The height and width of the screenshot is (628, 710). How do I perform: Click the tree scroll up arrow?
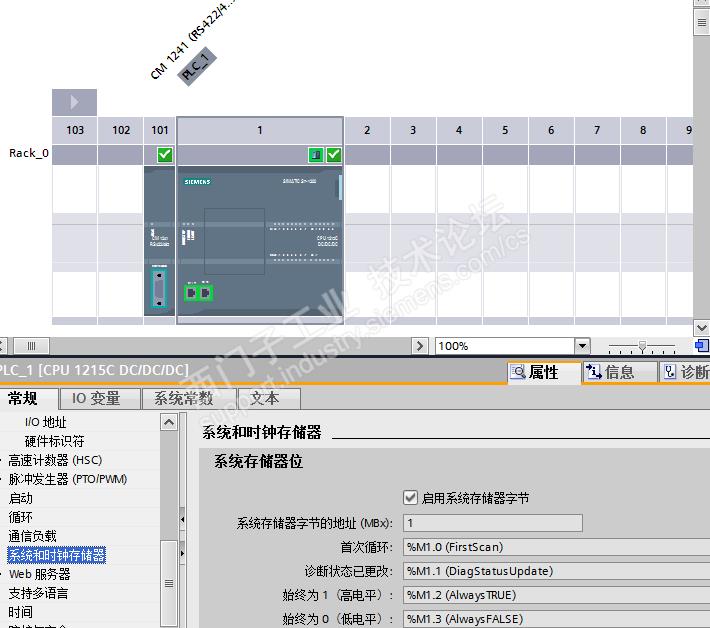pyautogui.click(x=169, y=422)
